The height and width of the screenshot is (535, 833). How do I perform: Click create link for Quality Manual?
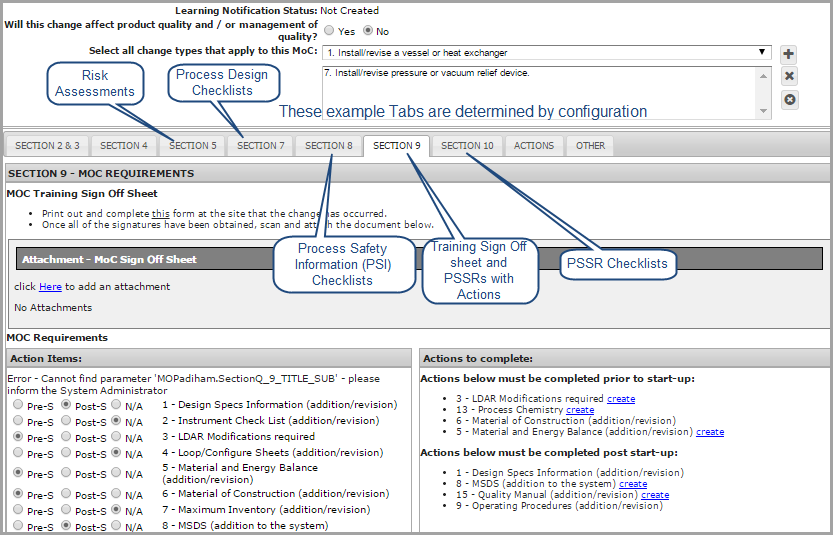655,494
